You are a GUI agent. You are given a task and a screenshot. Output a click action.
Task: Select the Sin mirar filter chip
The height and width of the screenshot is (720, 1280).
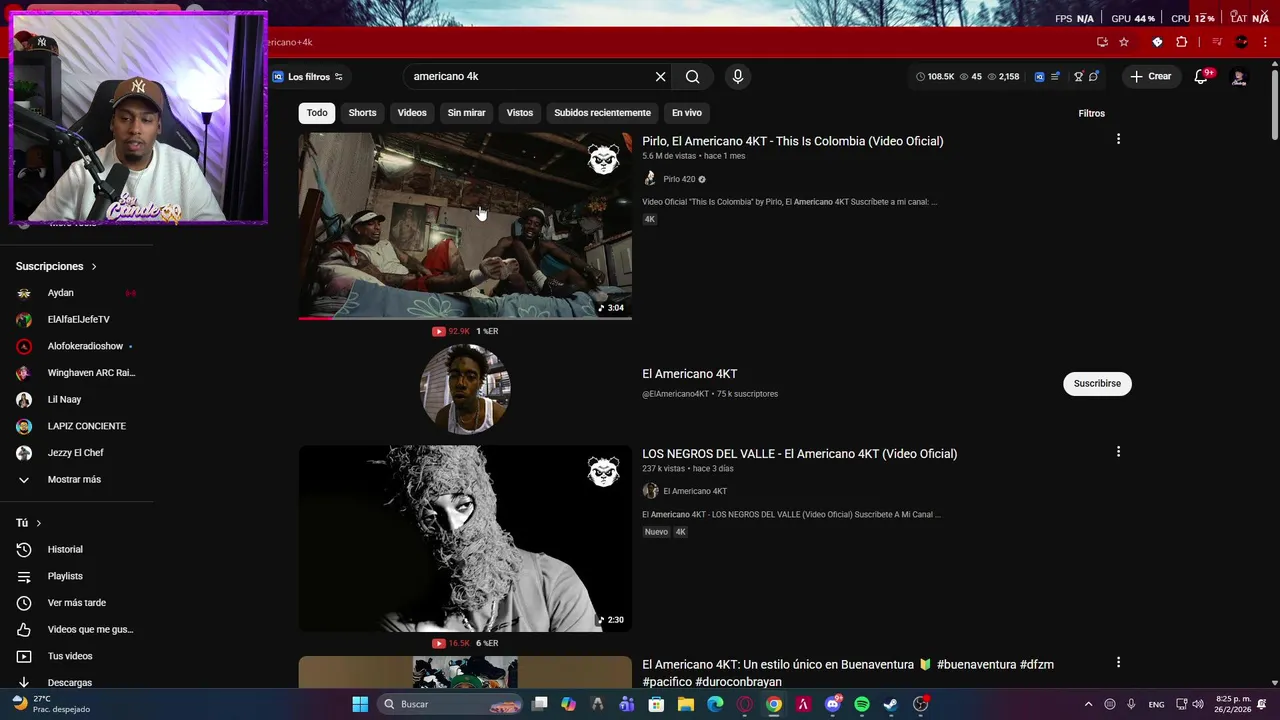[x=466, y=113]
